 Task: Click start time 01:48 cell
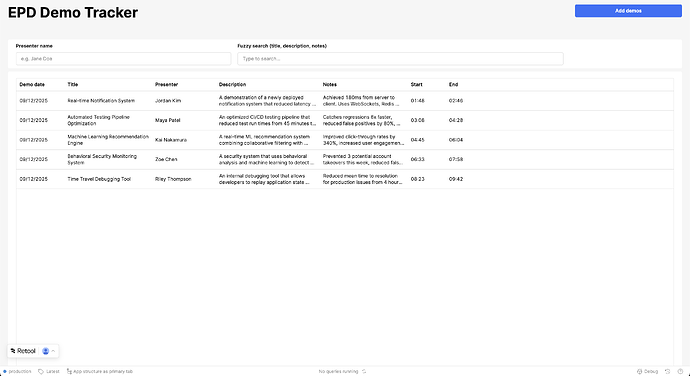[x=418, y=101]
